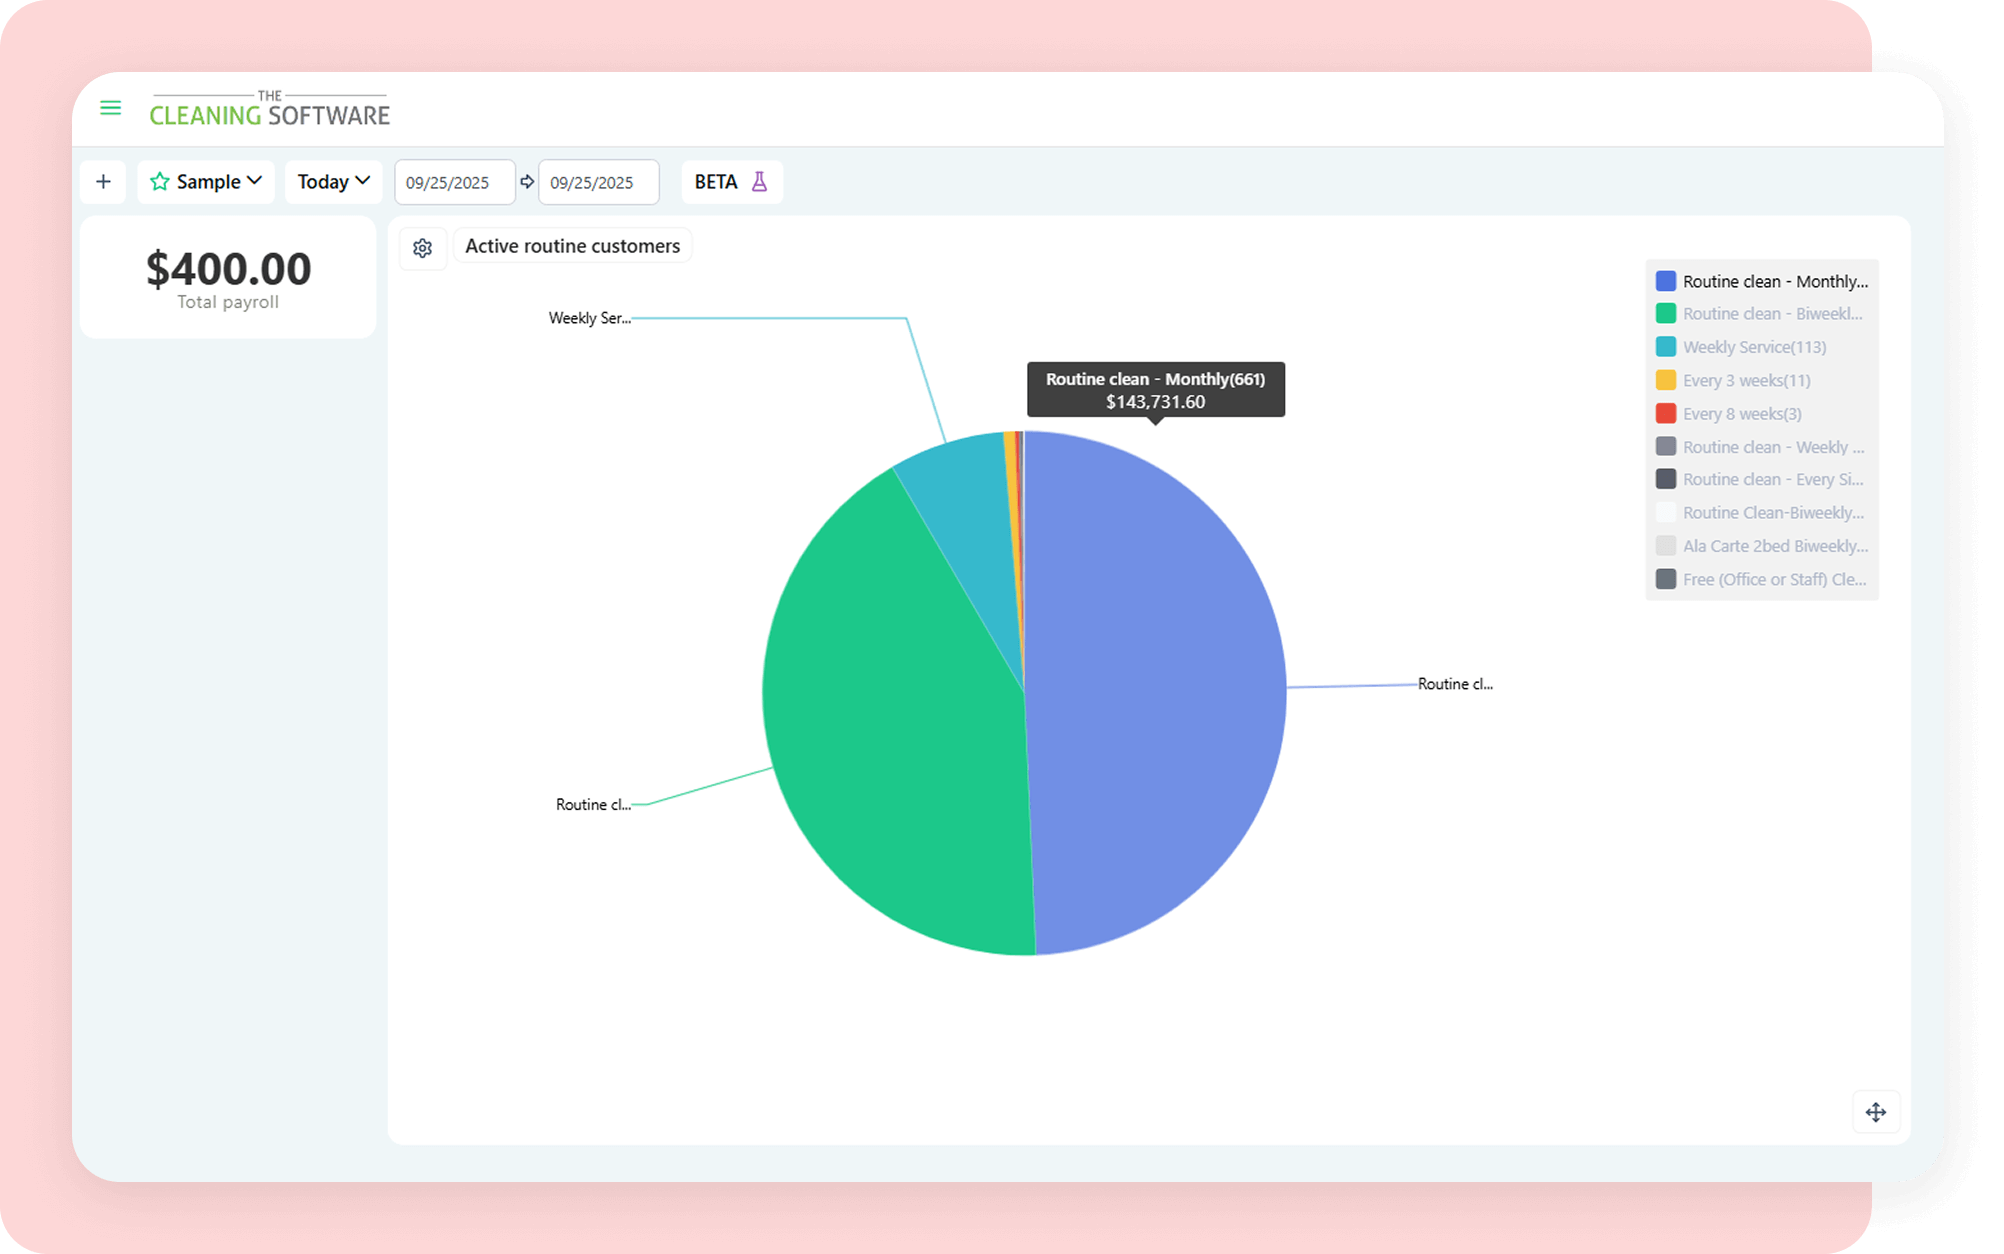Toggle Every 3 weeks(11) legend entry
2004x1254 pixels.
[x=1745, y=380]
